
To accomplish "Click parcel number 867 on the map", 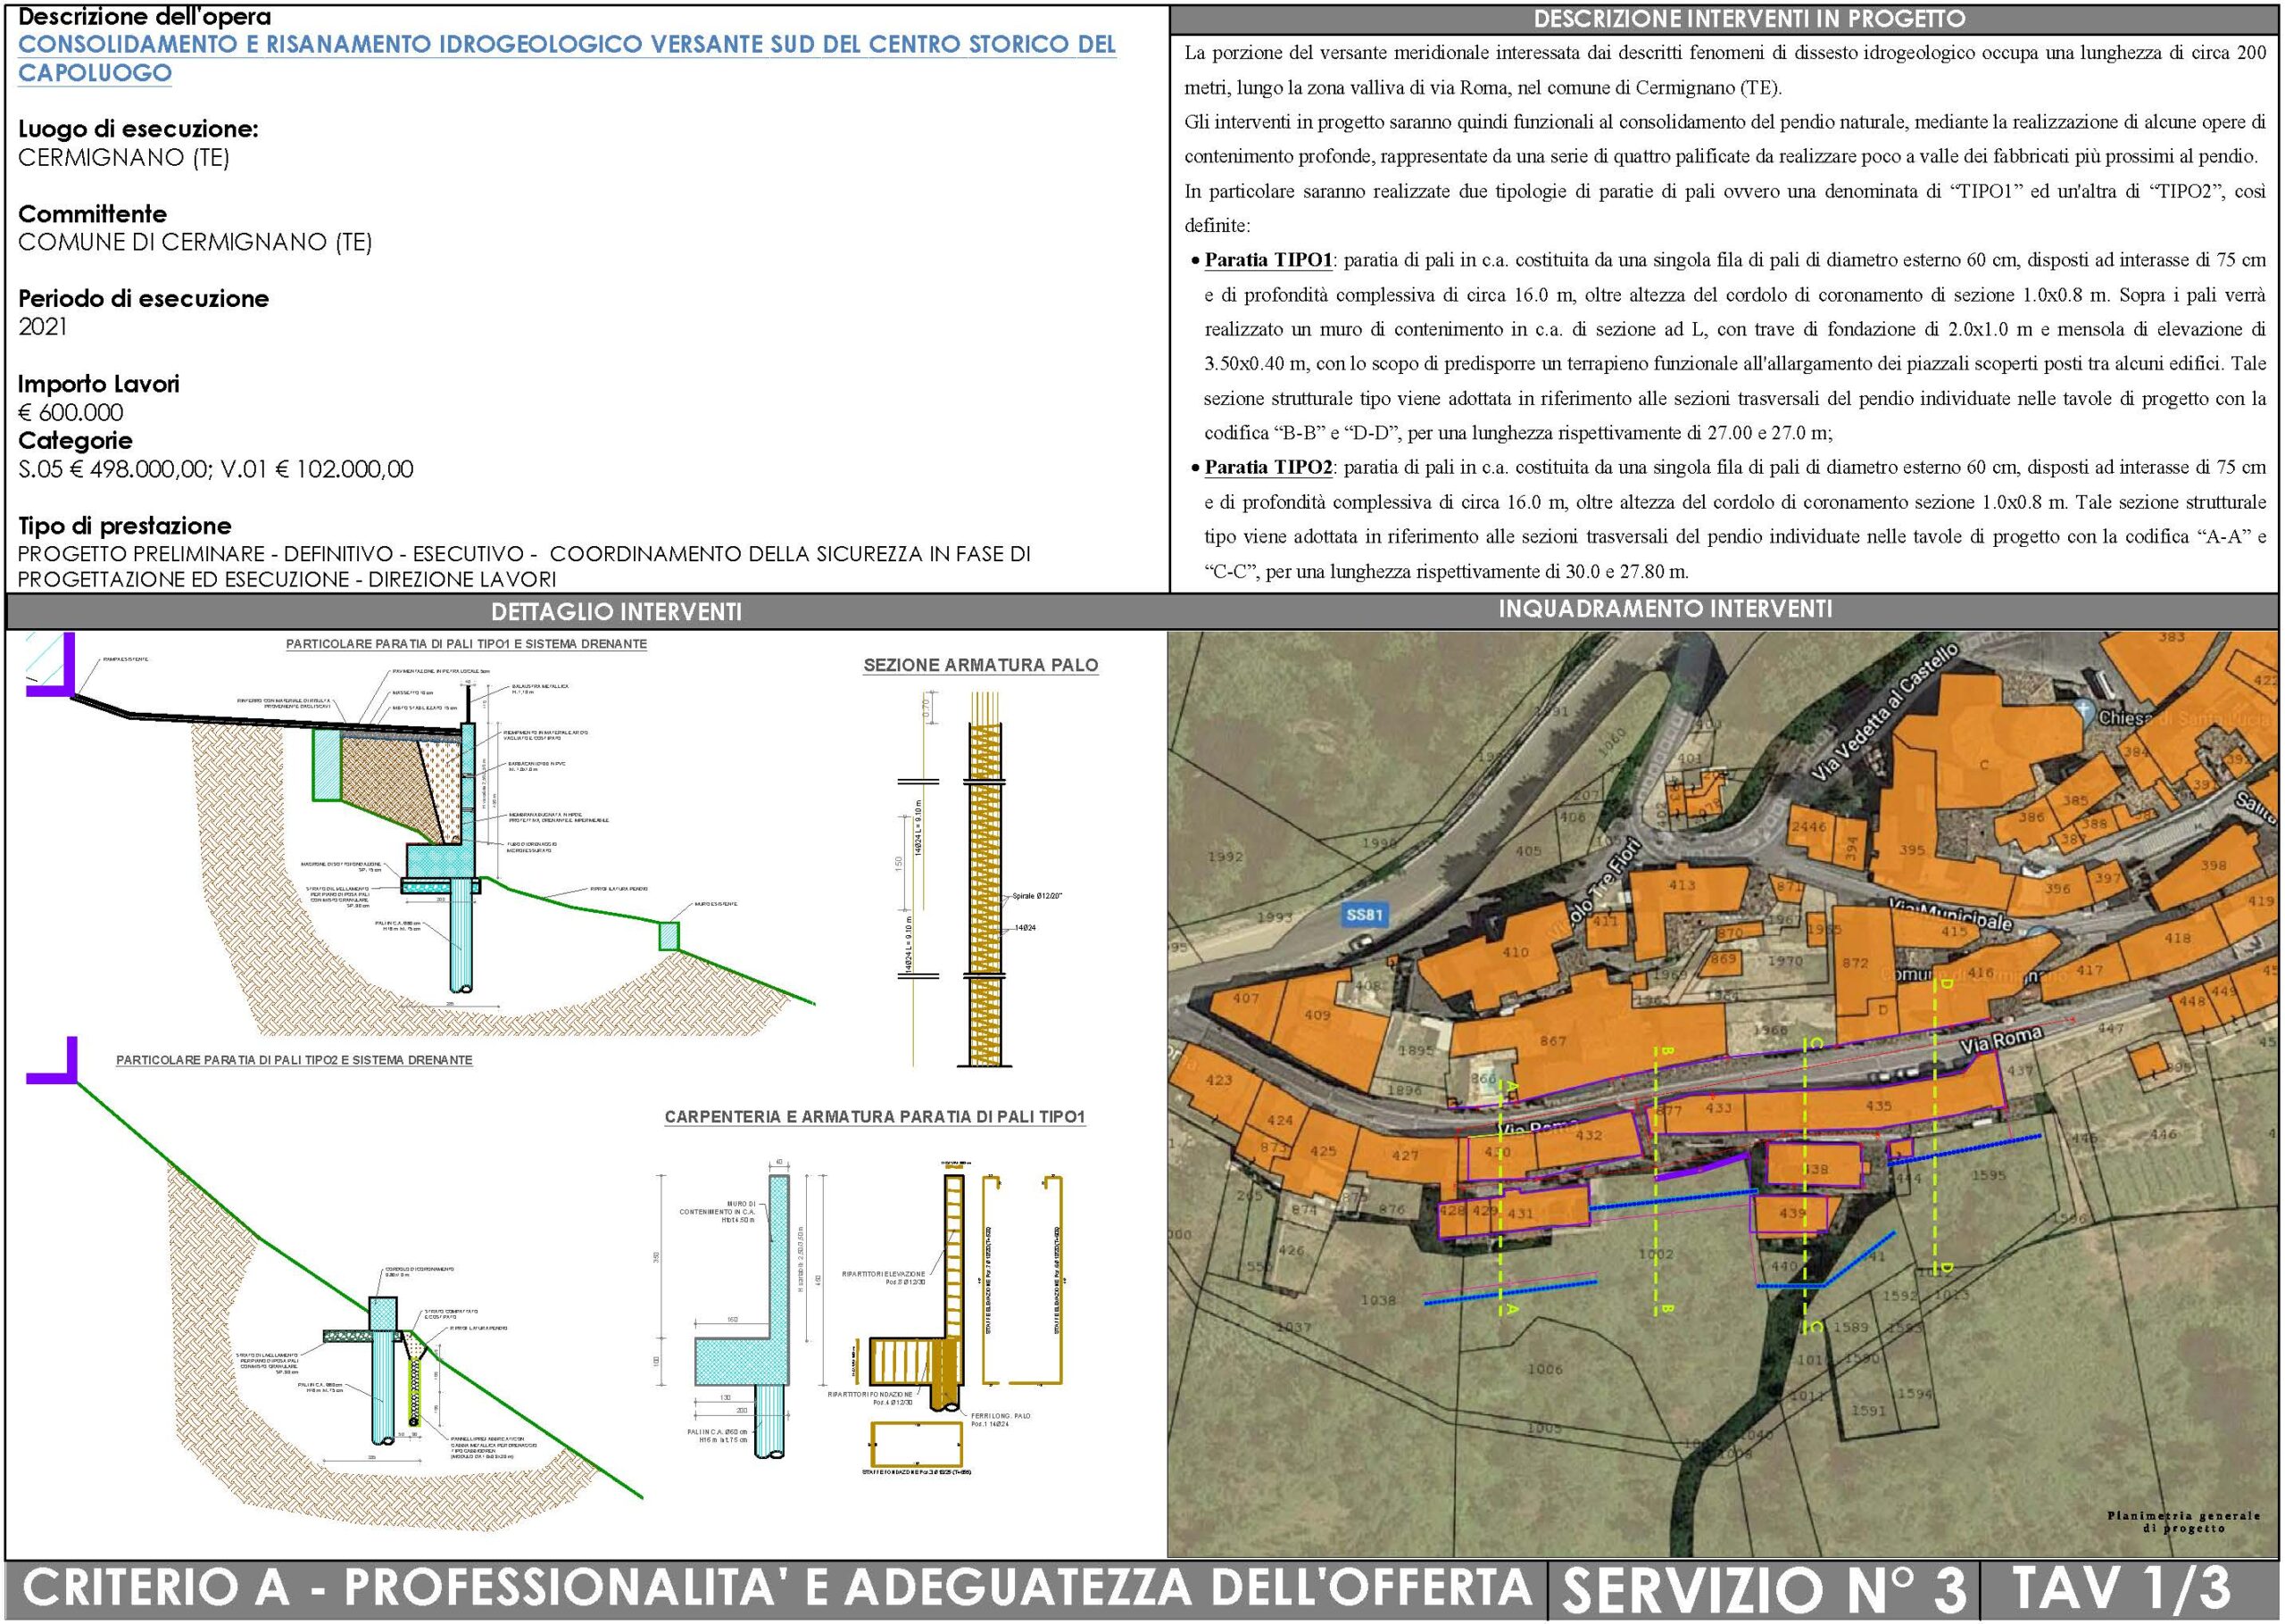I will point(1553,1041).
